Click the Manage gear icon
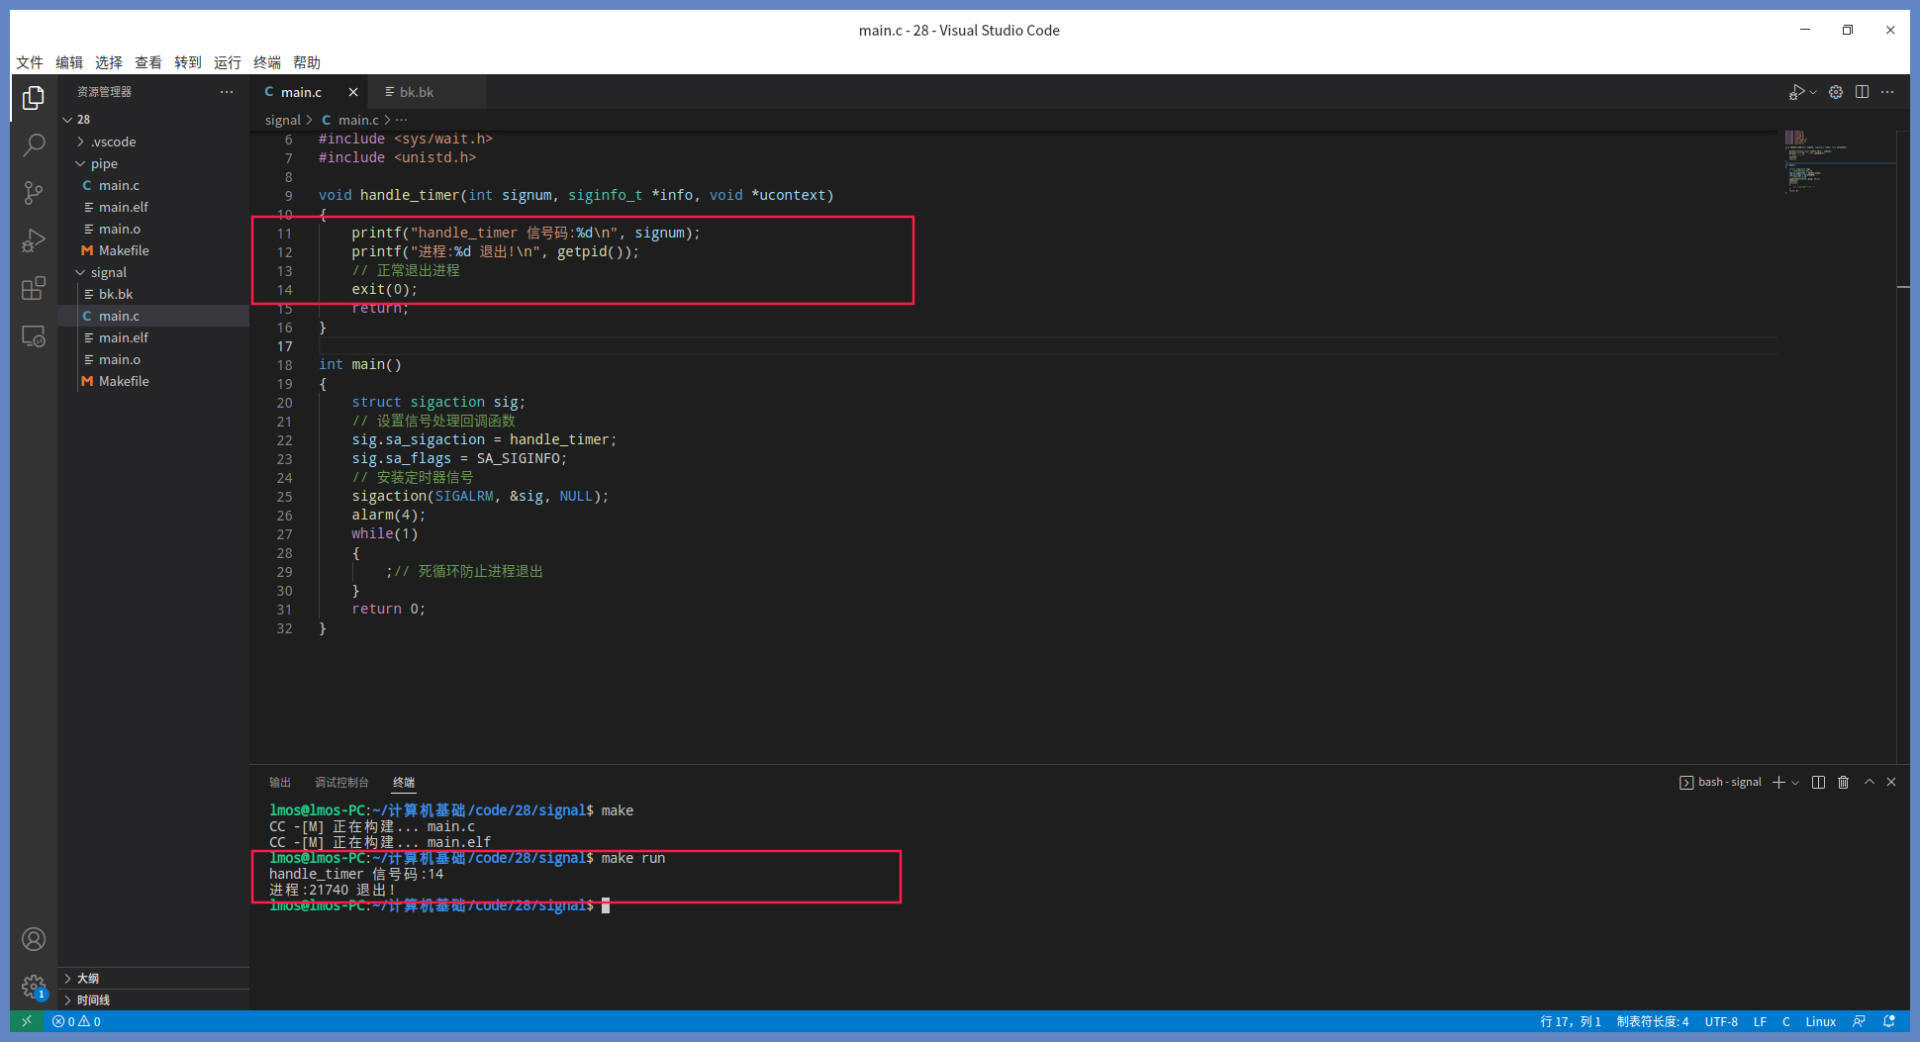 click(33, 987)
